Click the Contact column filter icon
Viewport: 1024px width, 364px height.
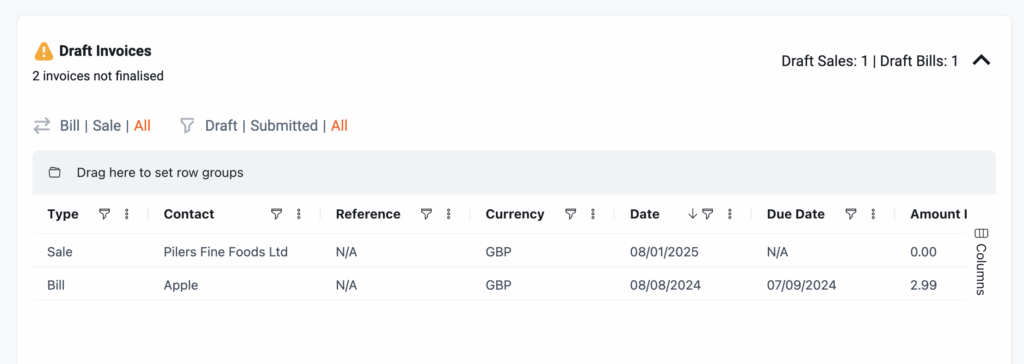point(276,214)
